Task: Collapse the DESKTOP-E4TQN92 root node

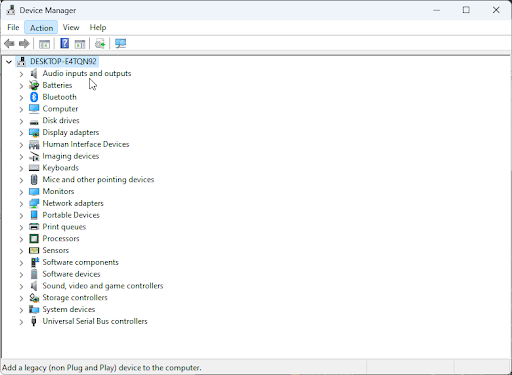Action: click(9, 62)
